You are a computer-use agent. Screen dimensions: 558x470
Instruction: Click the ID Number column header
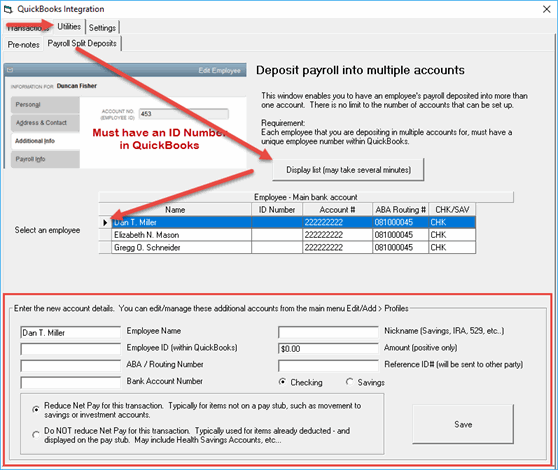[x=277, y=210]
